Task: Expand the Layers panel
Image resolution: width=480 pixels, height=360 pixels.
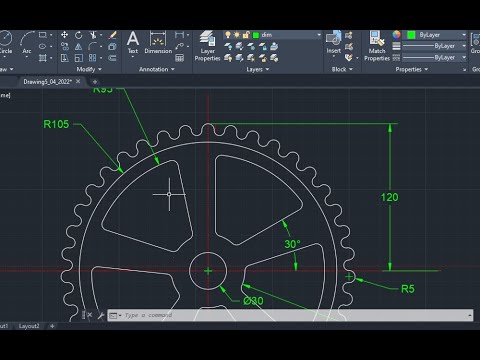Action: click(x=257, y=69)
